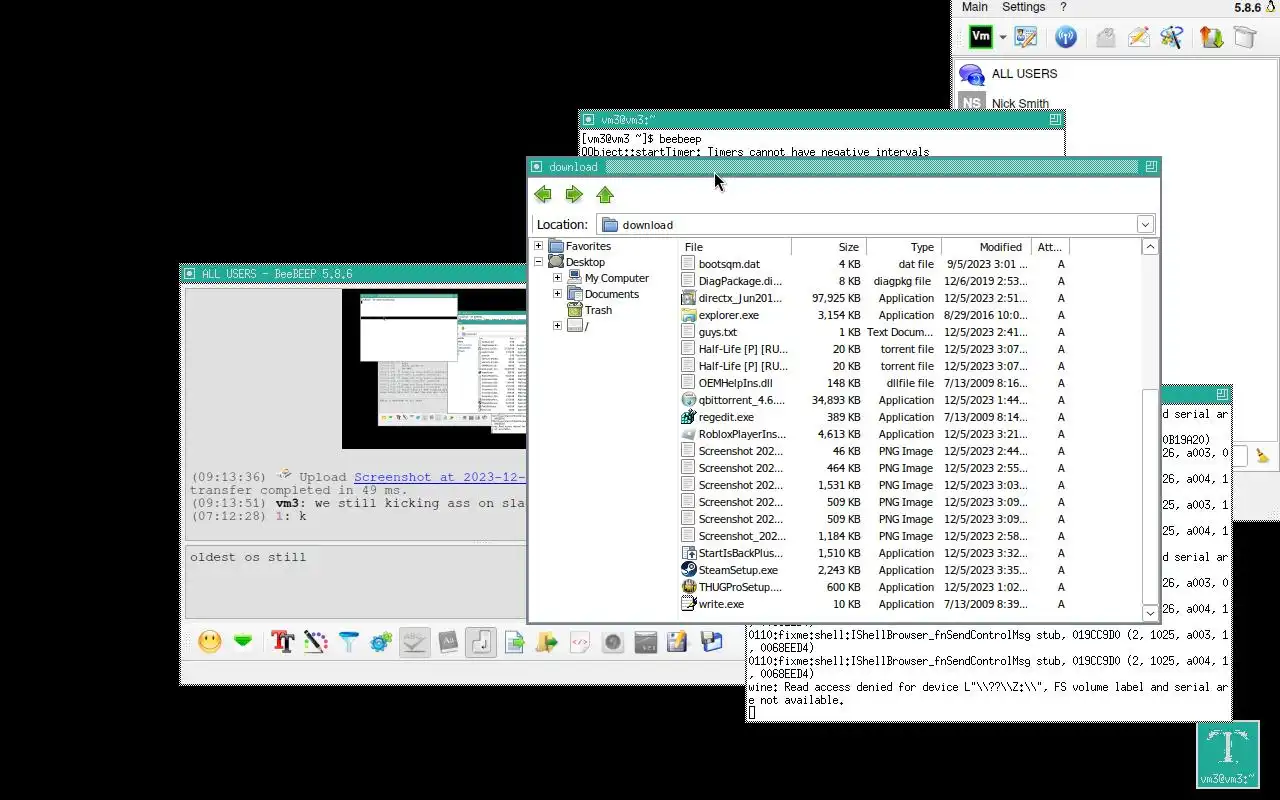Viewport: 1280px width, 800px height.
Task: Click the notepad-with-pencil icon in chat toolbar
Action: [x=678, y=642]
